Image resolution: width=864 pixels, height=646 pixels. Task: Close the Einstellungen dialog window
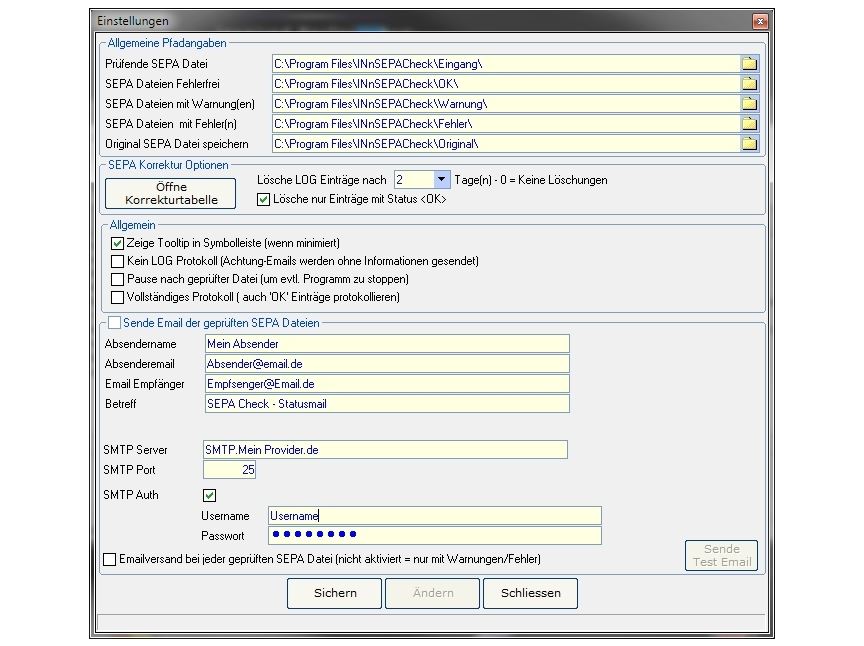point(760,20)
